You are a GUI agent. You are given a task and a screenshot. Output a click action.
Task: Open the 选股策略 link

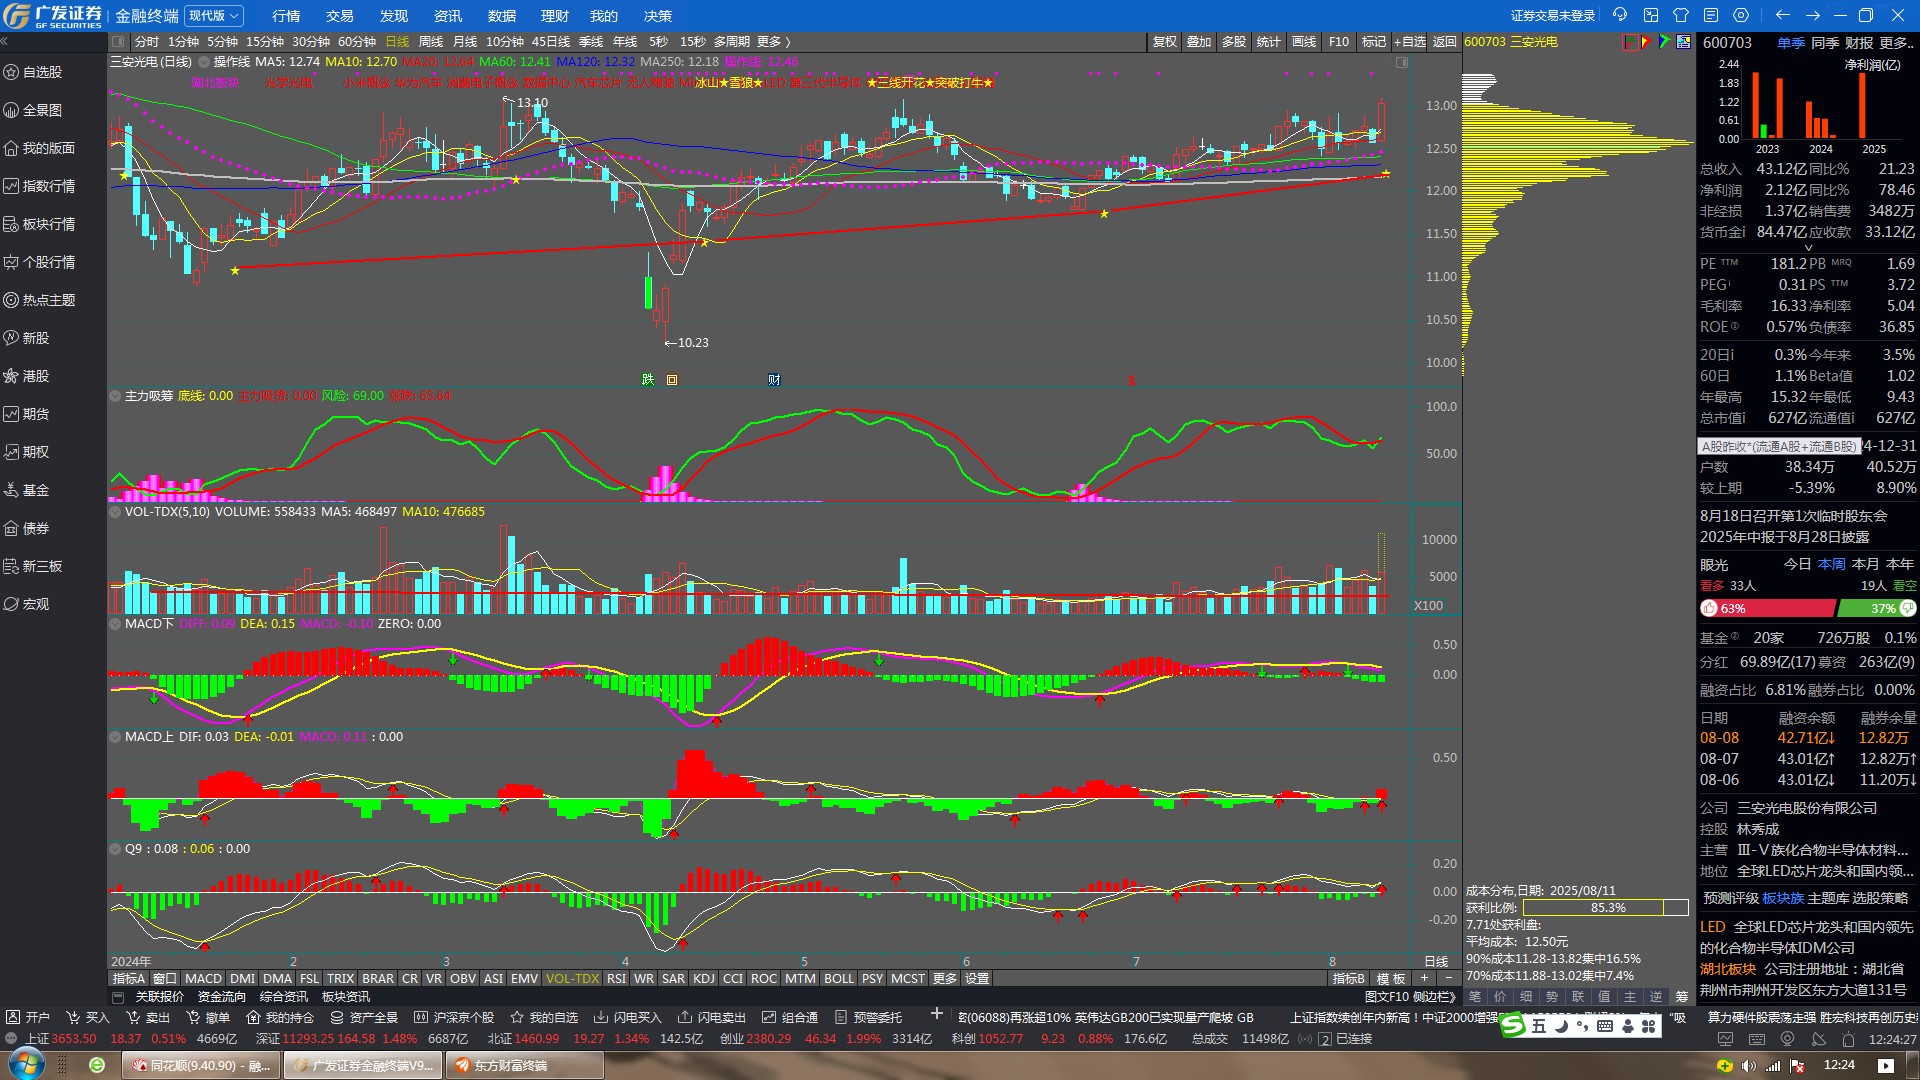pyautogui.click(x=1880, y=898)
